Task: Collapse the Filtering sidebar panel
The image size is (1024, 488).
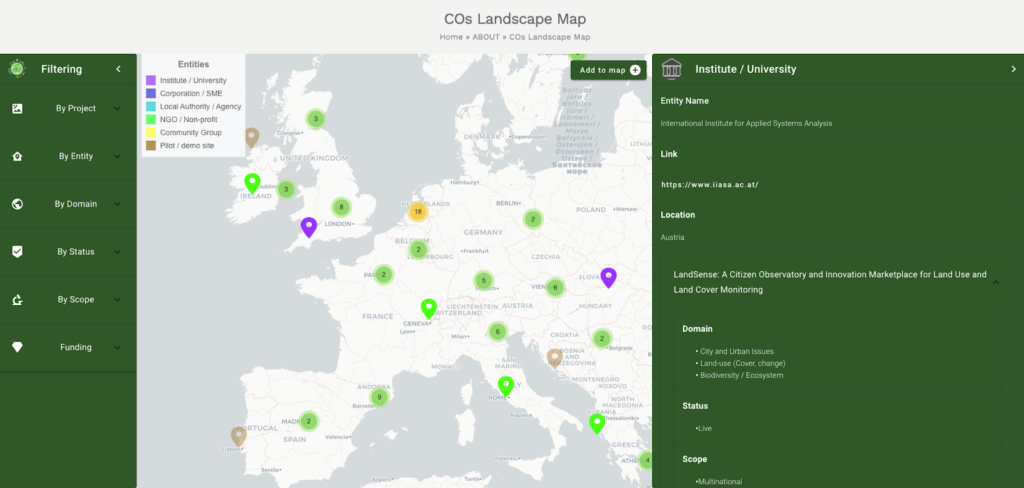Action: pos(118,69)
